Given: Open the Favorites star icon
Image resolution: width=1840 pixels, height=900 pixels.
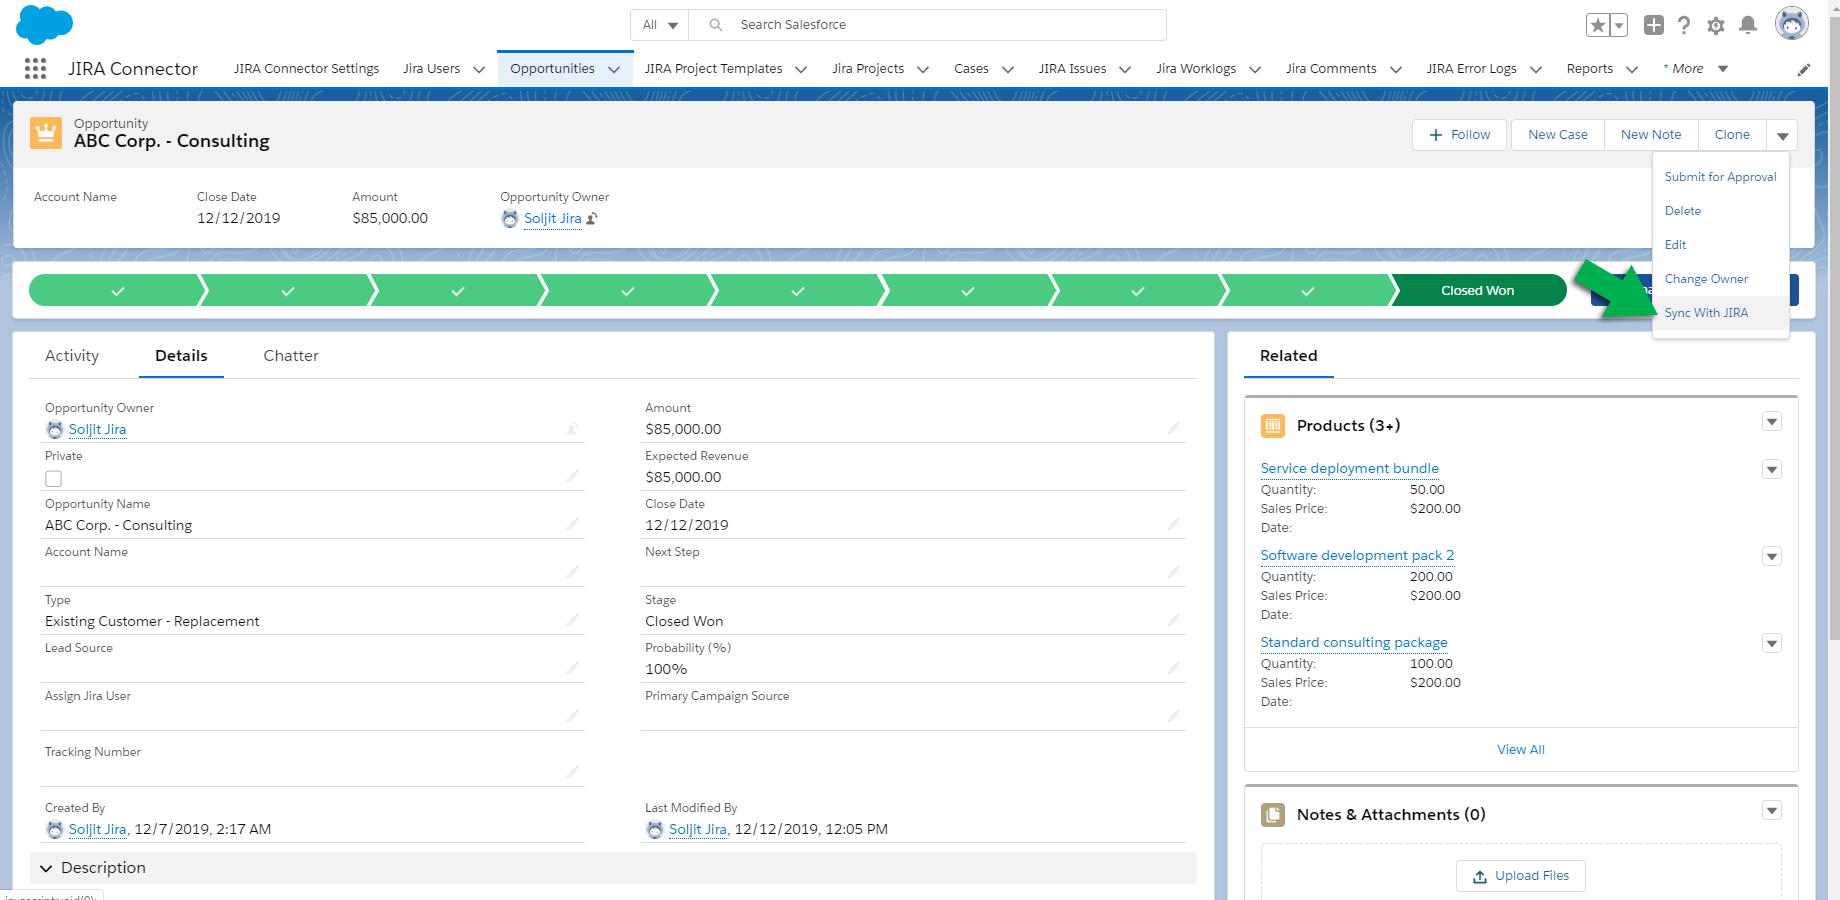Looking at the screenshot, I should tap(1598, 25).
